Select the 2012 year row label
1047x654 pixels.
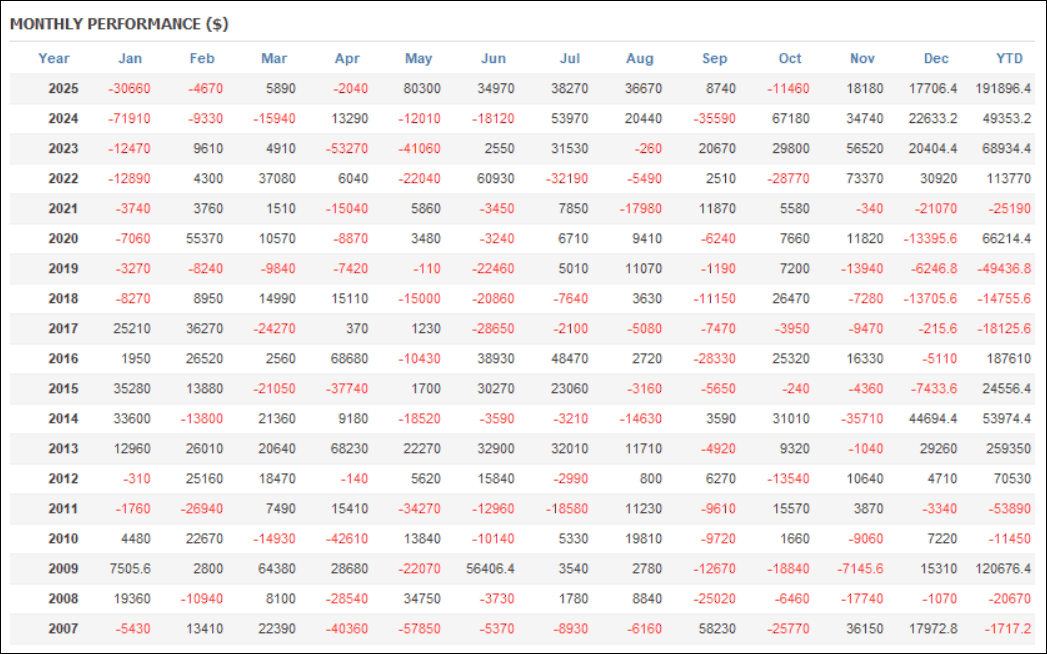coord(63,479)
